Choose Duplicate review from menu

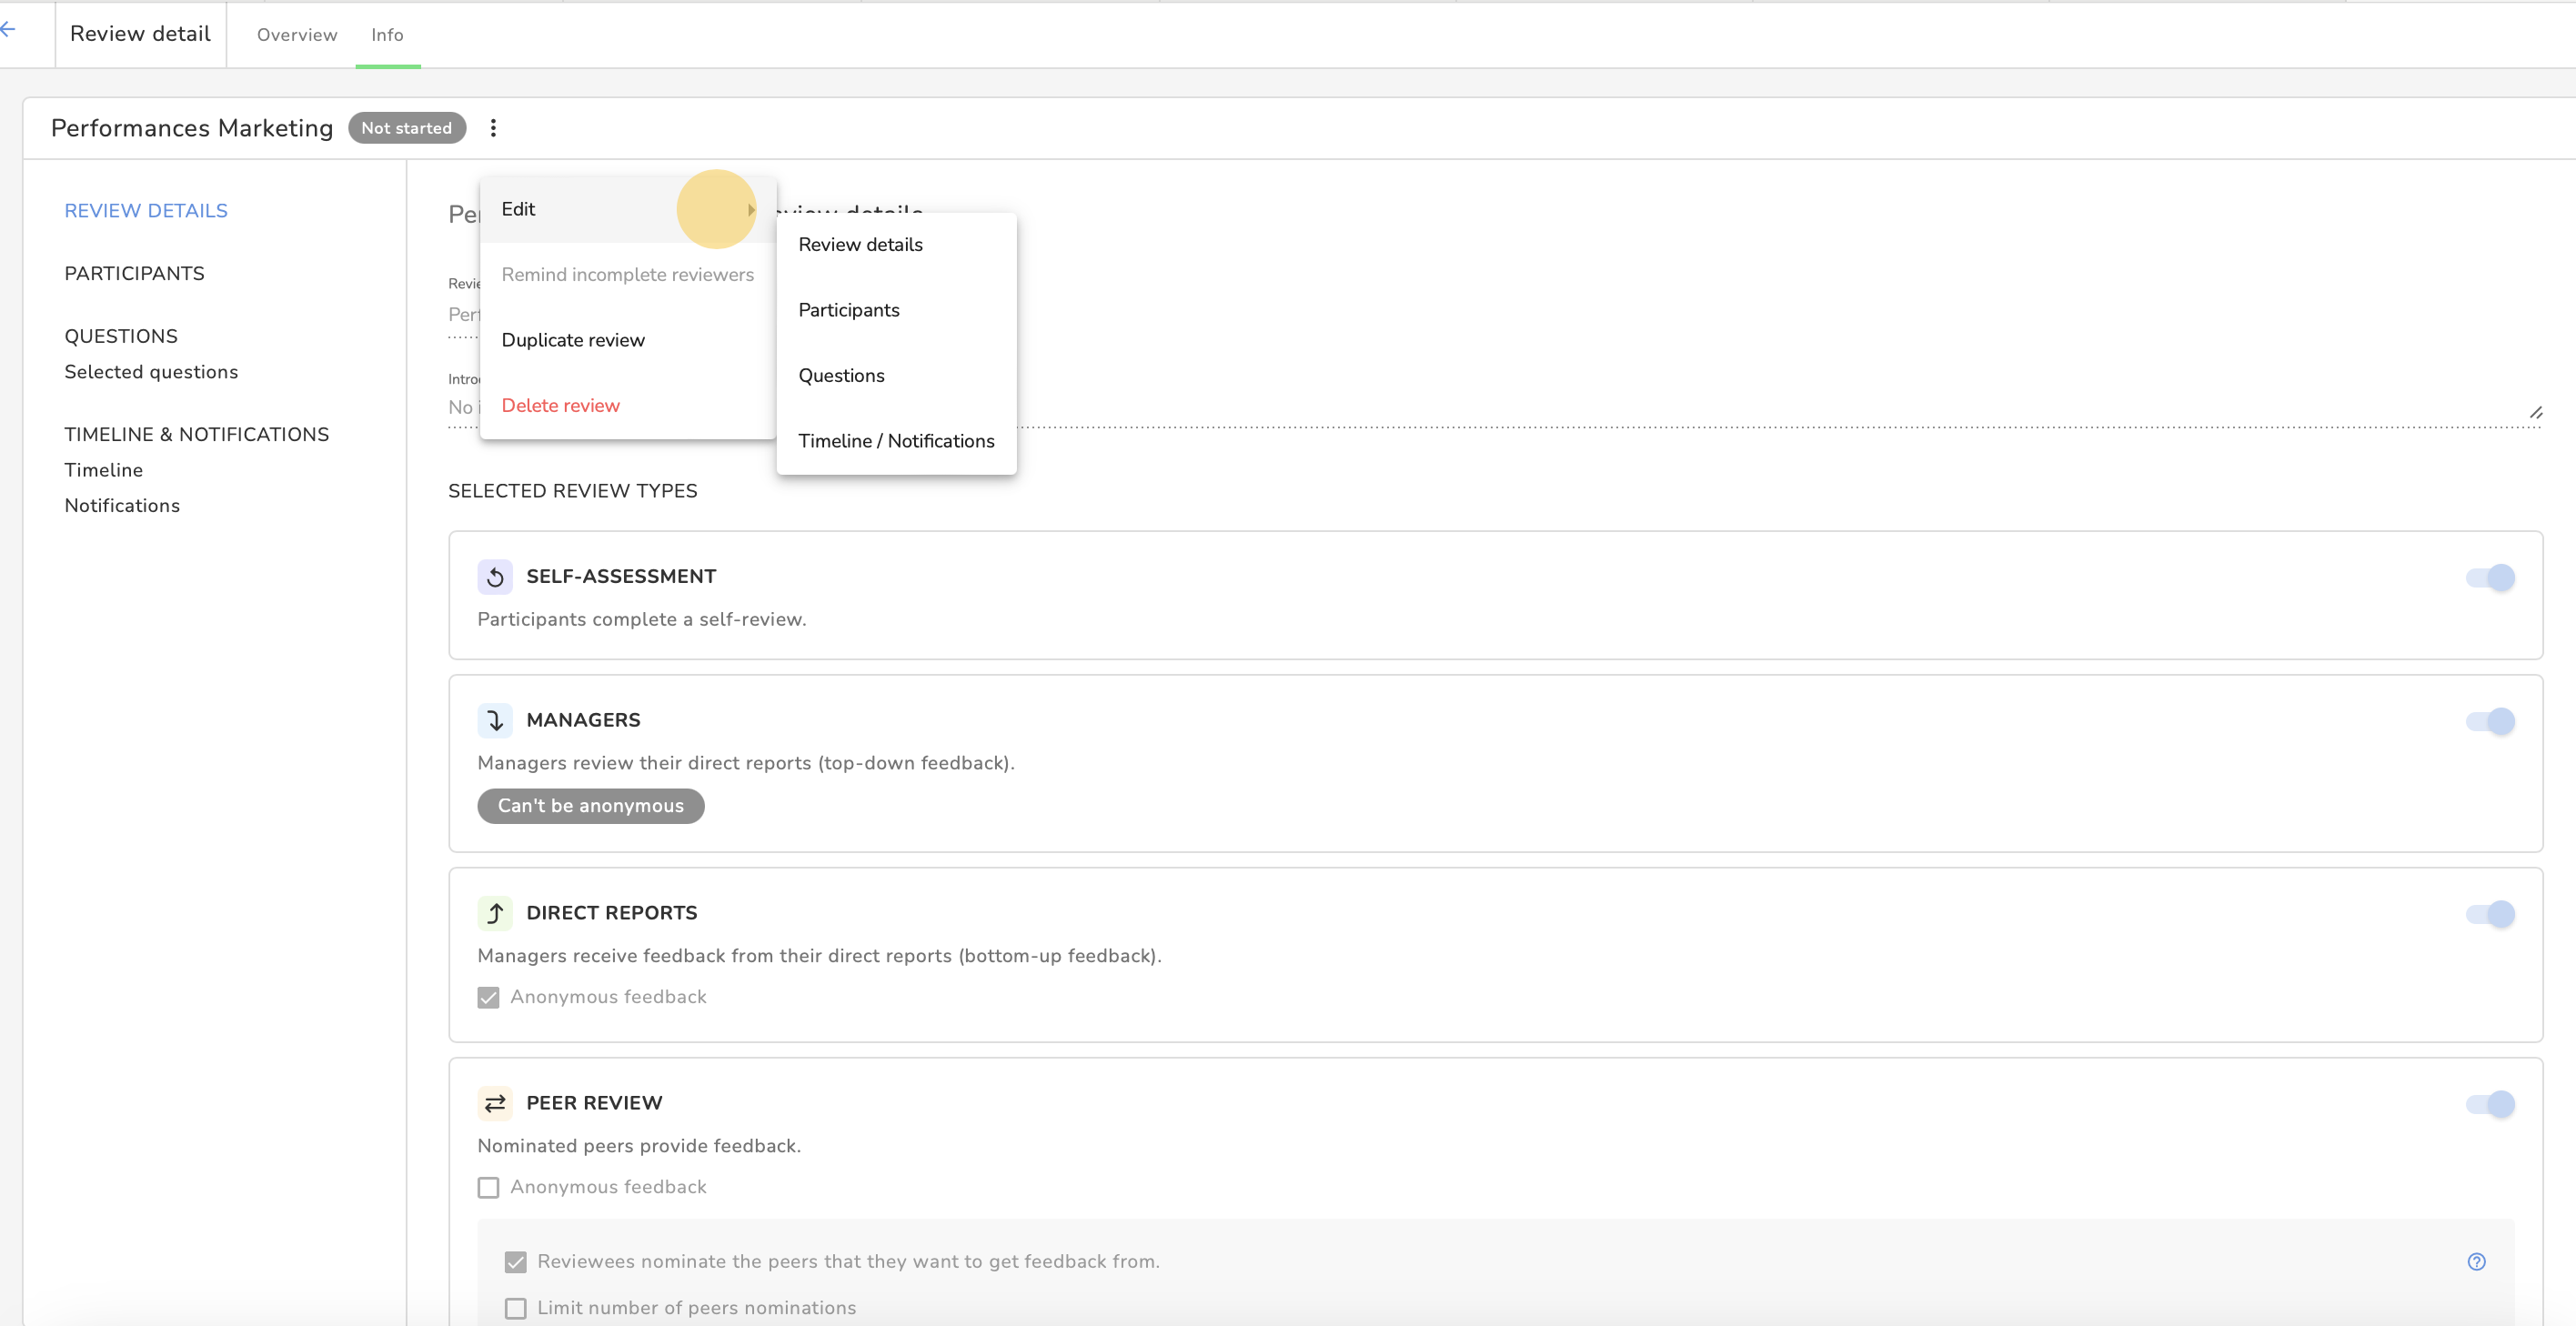pos(573,340)
